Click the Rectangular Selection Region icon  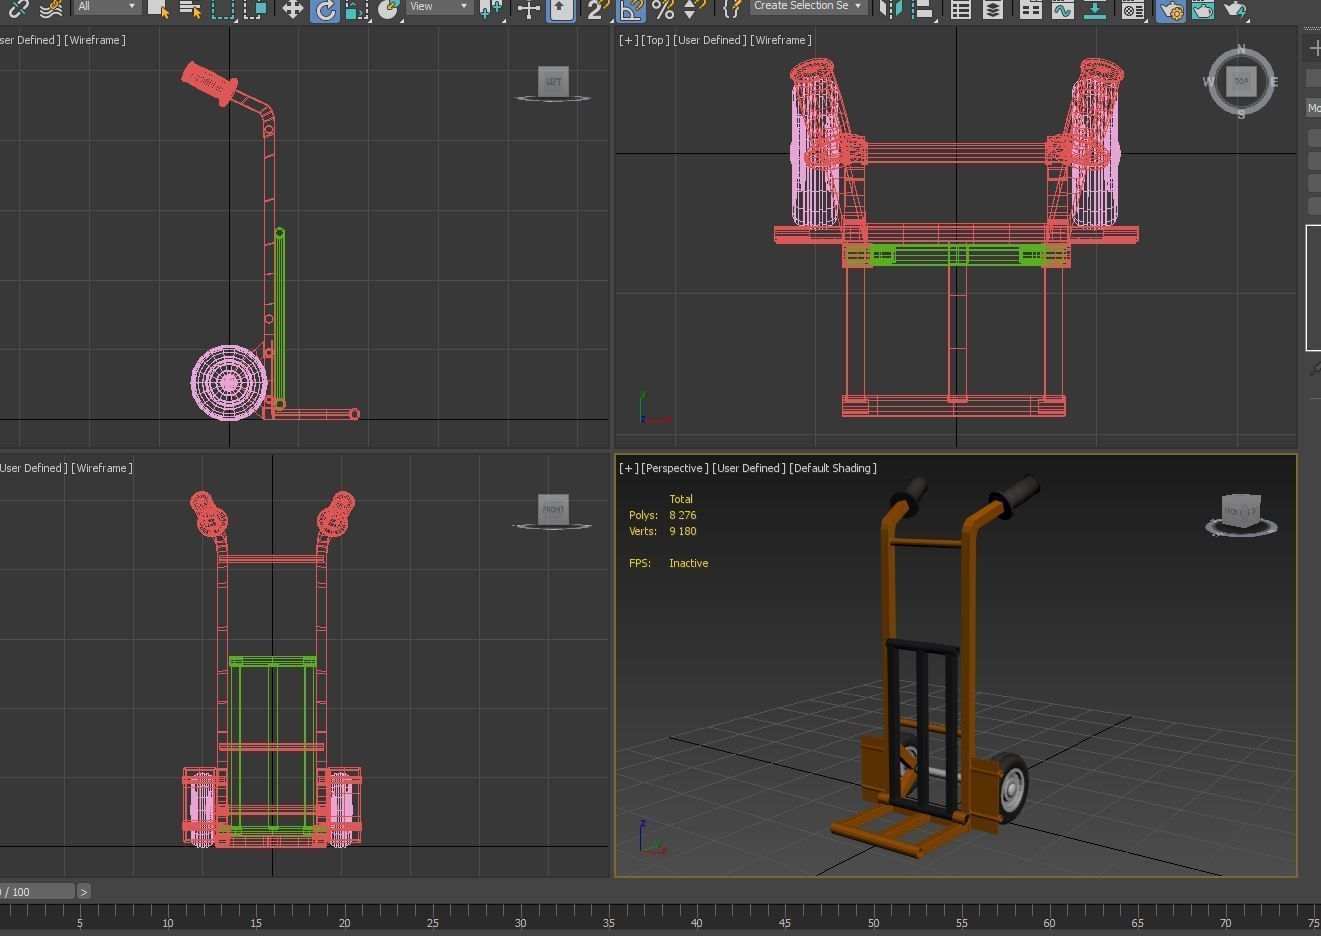tap(222, 9)
